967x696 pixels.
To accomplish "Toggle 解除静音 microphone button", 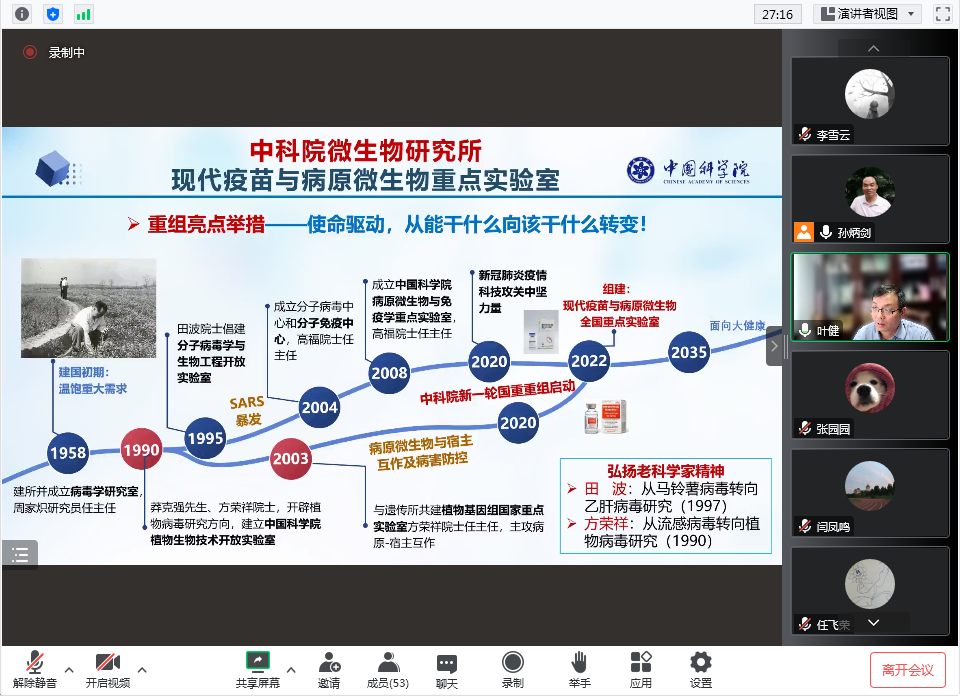I will point(35,669).
